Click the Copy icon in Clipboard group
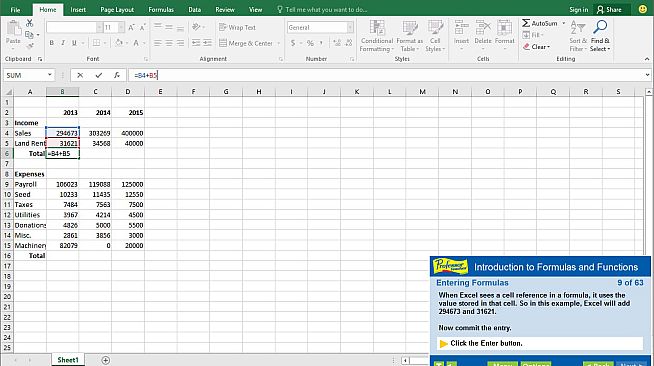Image resolution: width=654 pixels, height=366 pixels. 29,35
